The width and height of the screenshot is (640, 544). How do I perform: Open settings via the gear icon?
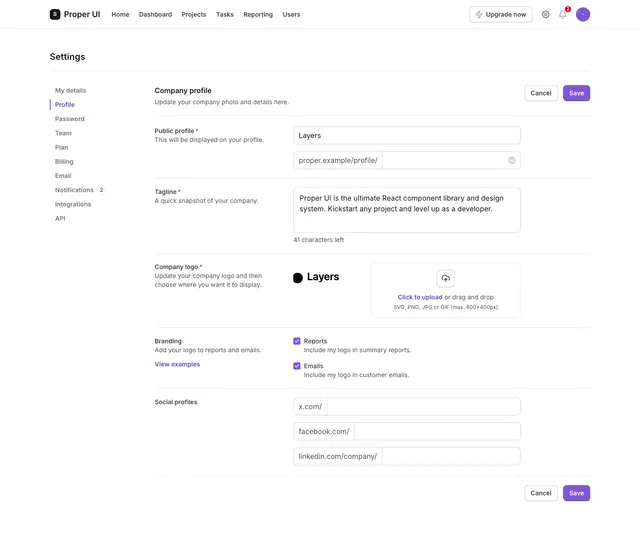point(545,14)
